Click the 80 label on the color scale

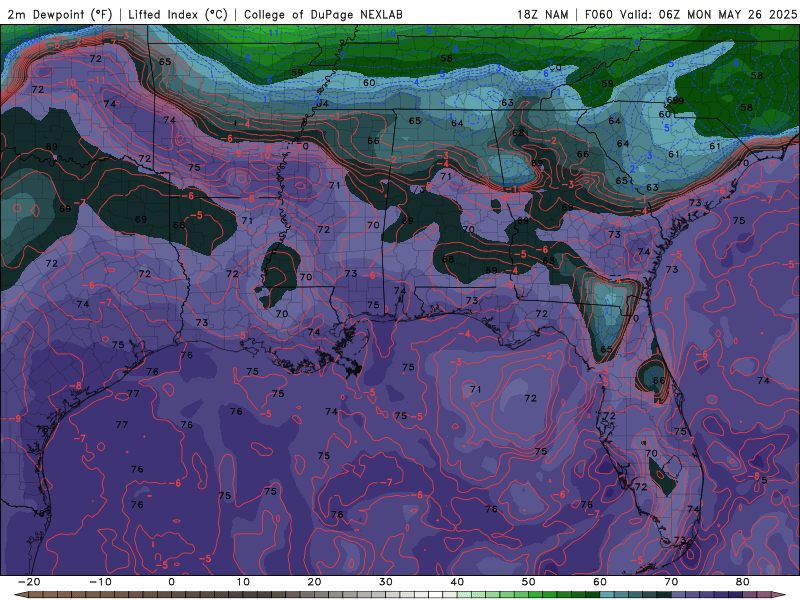click(743, 582)
